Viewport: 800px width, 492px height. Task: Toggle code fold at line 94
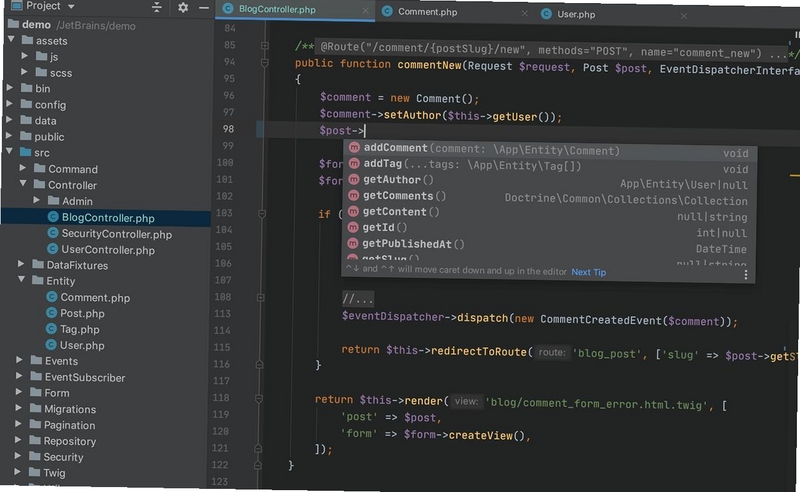point(264,63)
